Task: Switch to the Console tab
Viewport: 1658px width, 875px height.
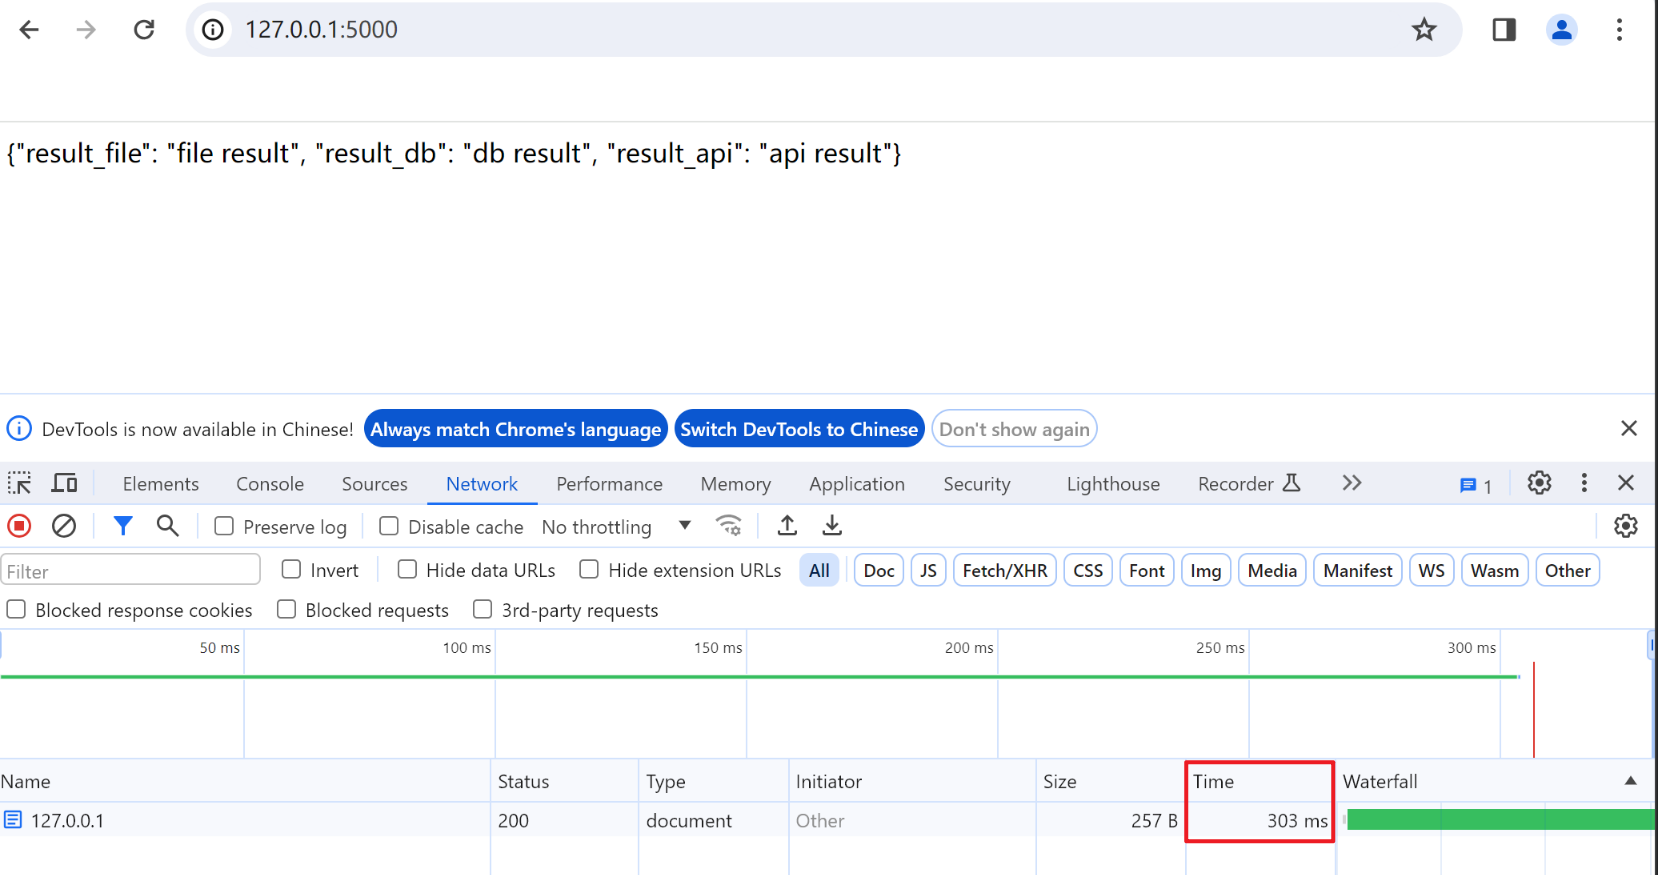Action: [270, 484]
